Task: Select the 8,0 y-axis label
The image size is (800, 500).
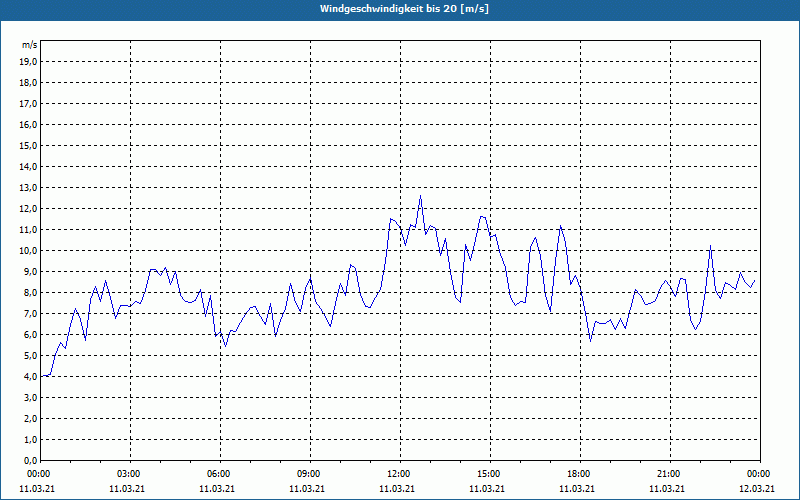Action: (29, 292)
